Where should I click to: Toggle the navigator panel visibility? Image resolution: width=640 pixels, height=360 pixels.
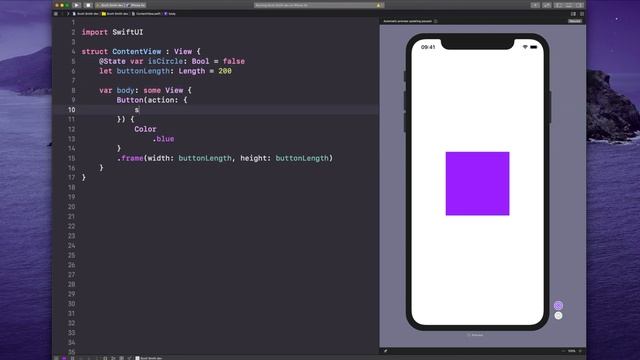(x=559, y=5)
